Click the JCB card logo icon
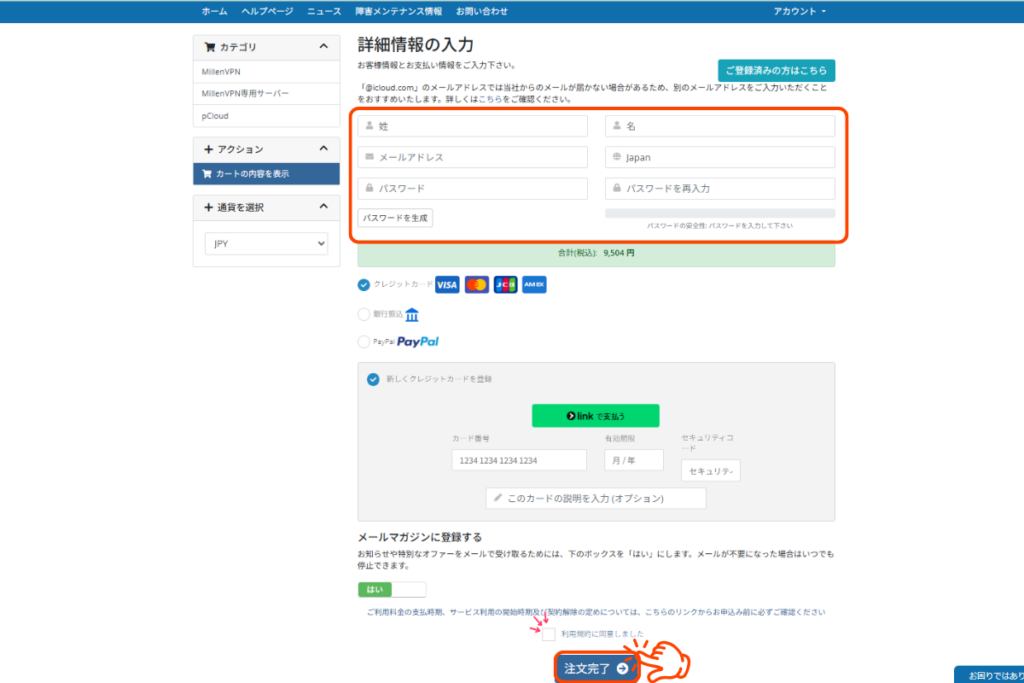 coord(506,285)
